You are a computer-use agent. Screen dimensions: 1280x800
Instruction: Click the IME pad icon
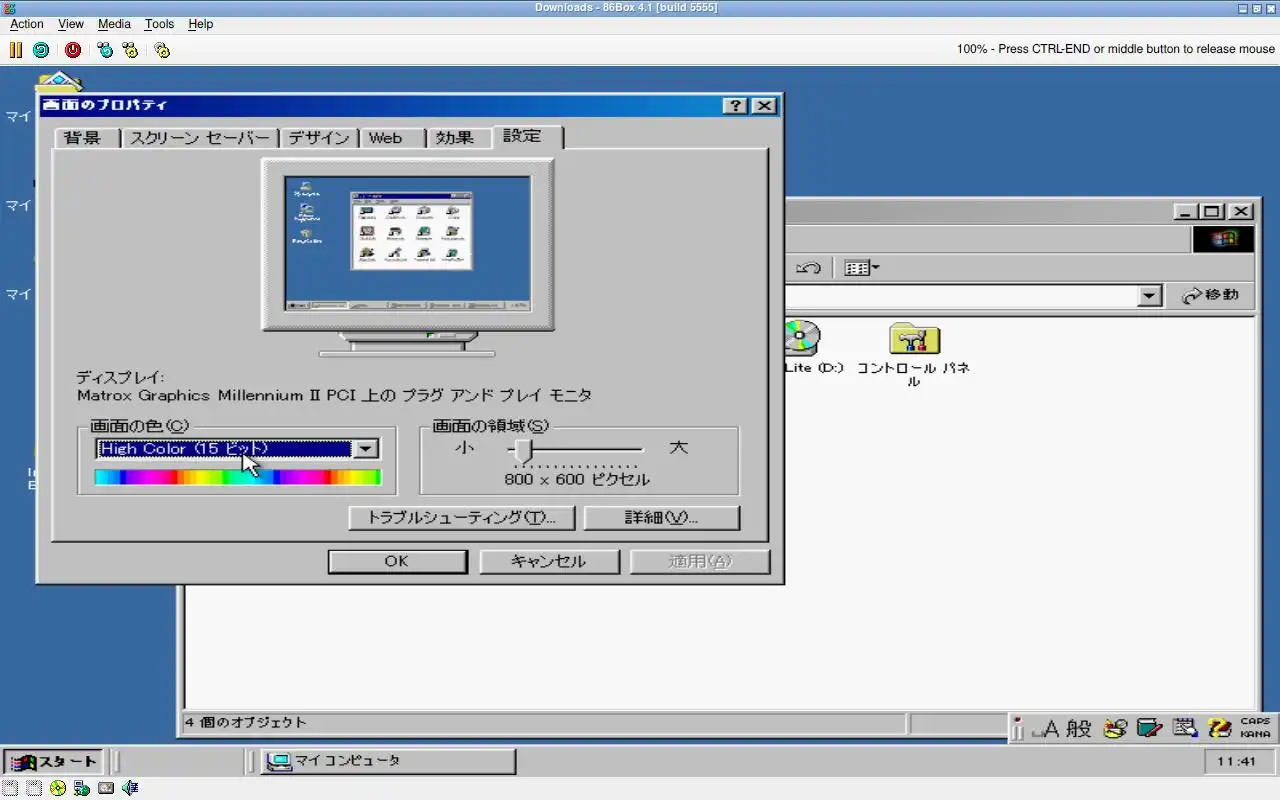coord(1115,729)
